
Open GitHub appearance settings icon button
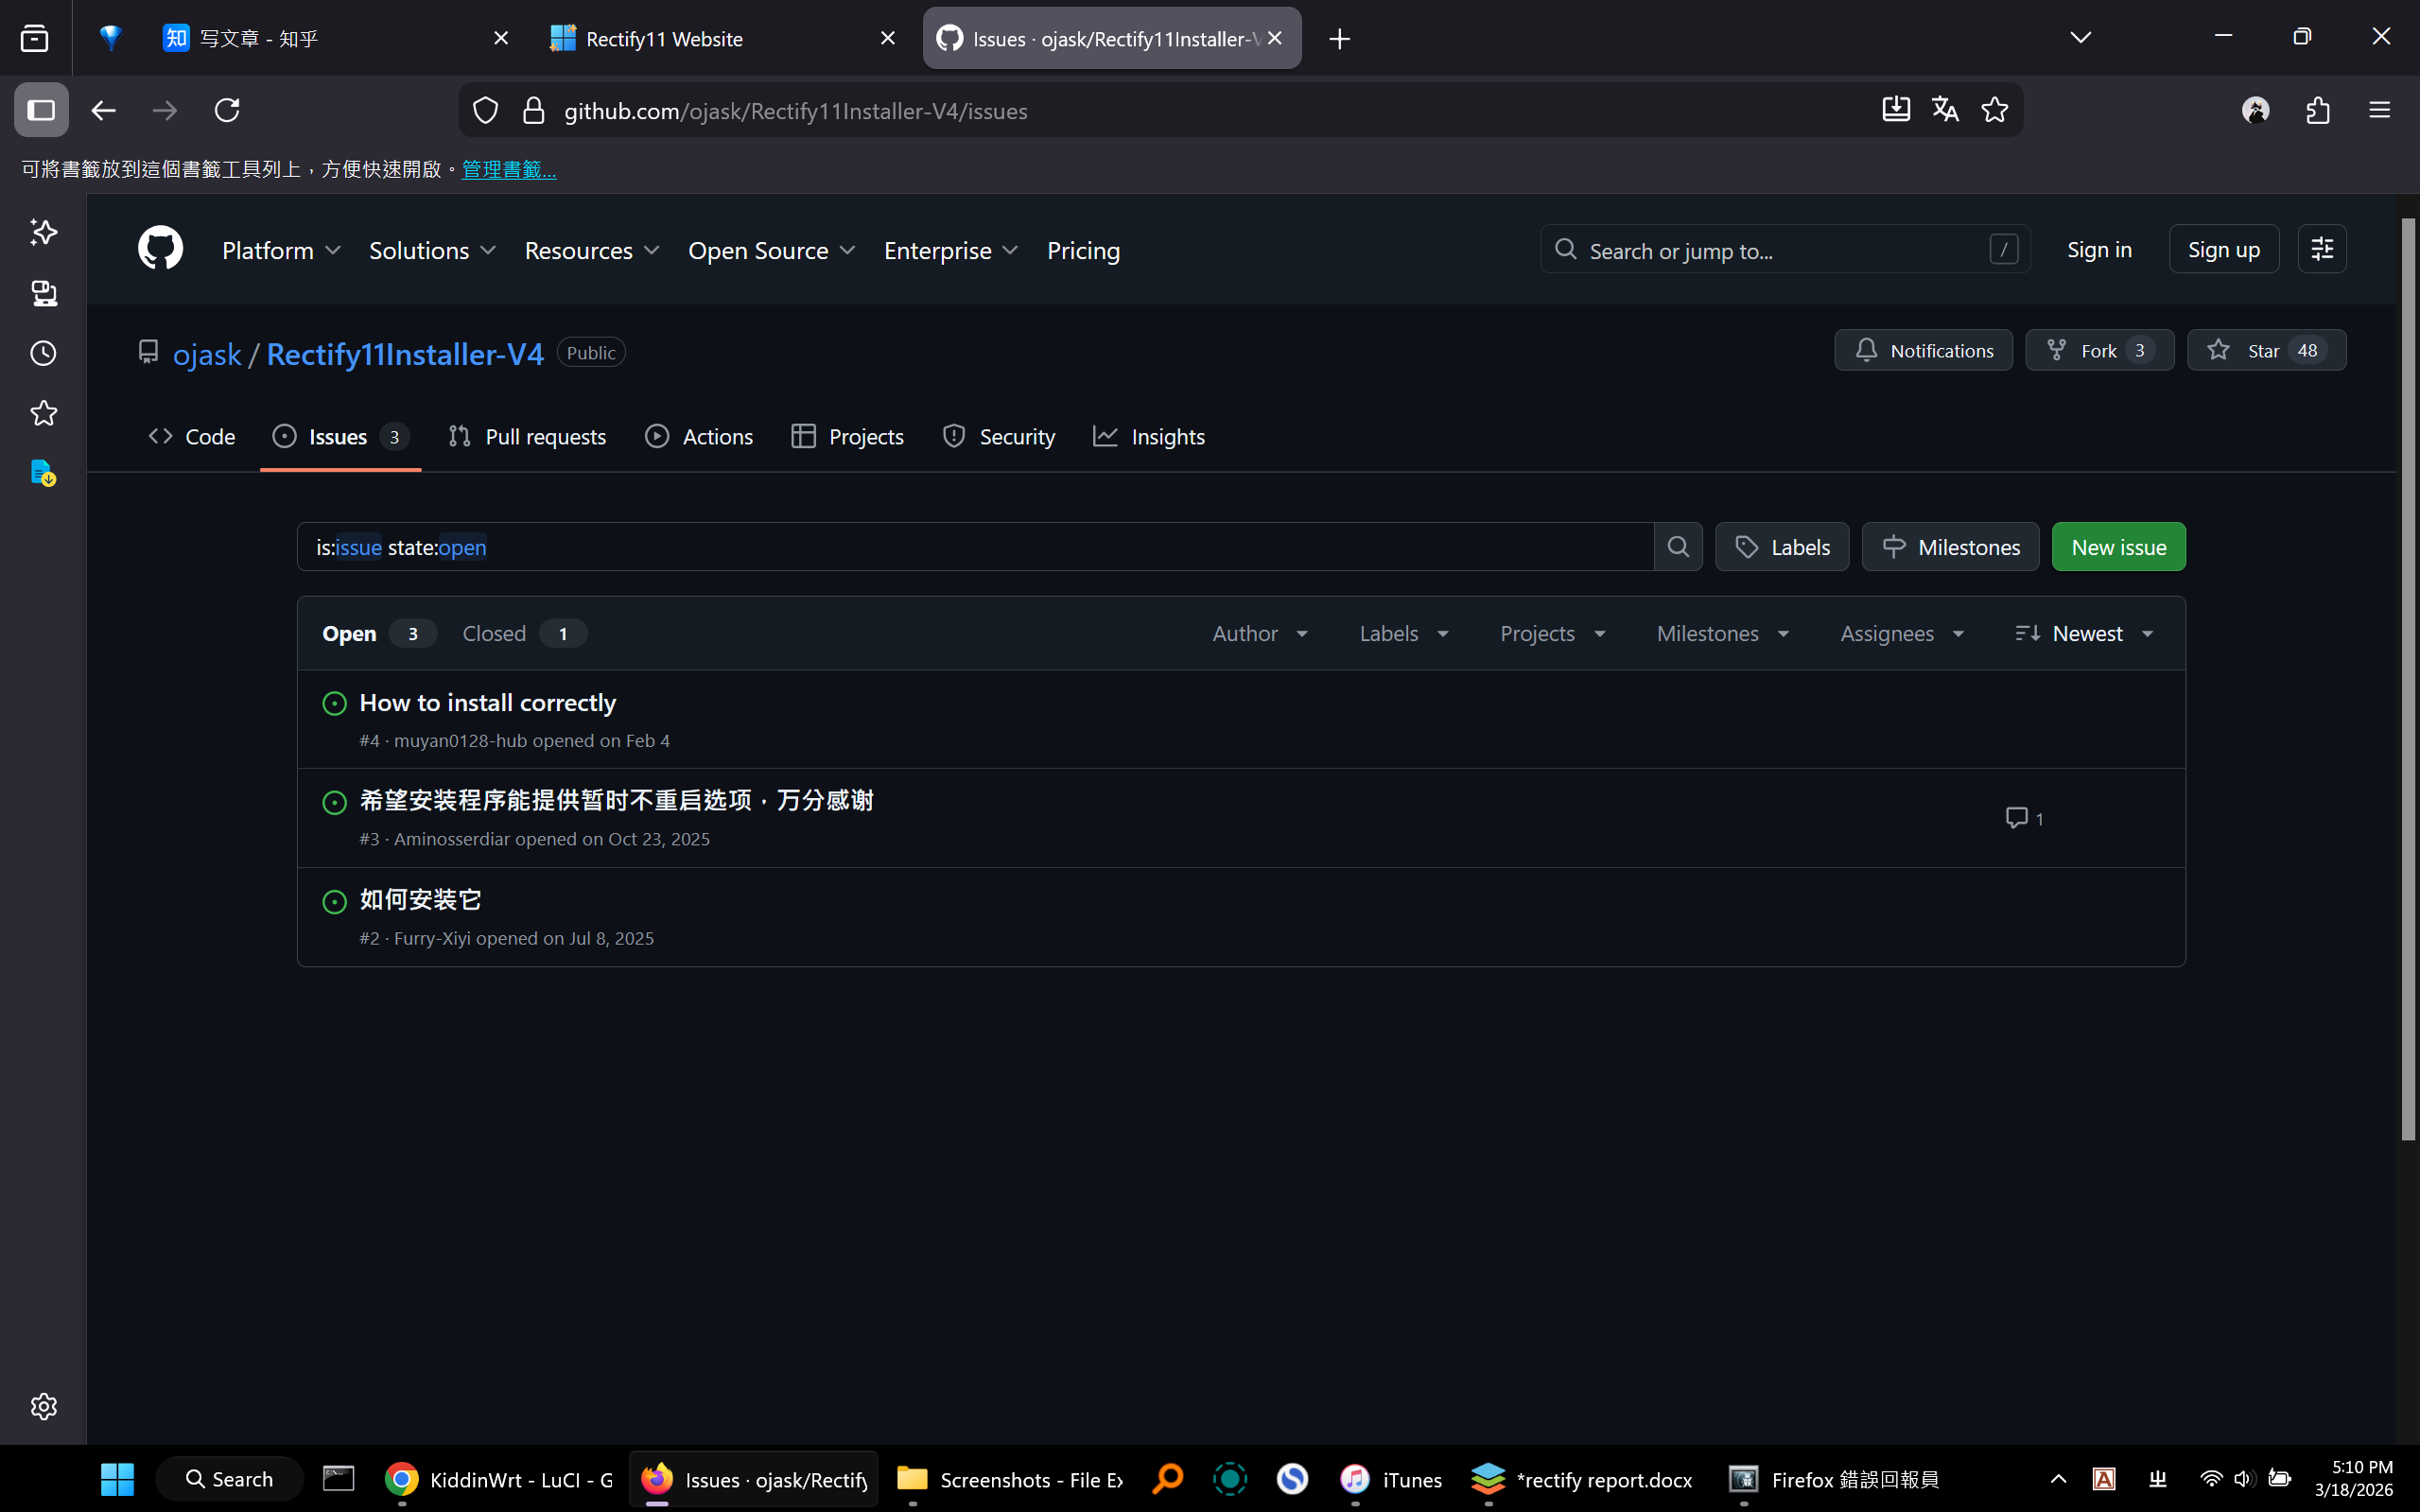point(2322,249)
